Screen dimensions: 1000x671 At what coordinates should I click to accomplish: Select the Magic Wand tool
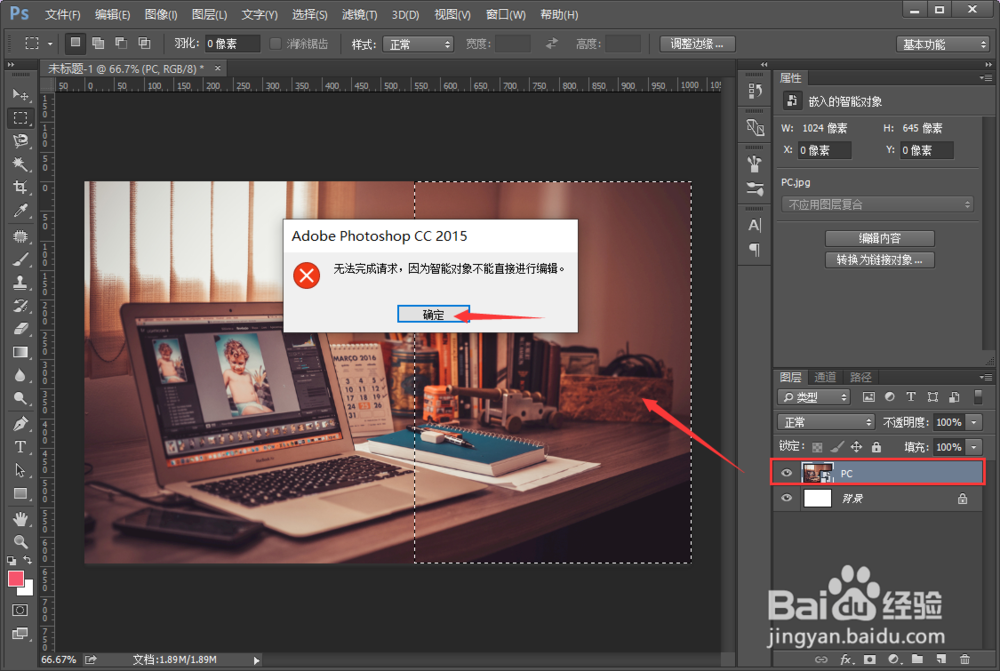pos(20,164)
